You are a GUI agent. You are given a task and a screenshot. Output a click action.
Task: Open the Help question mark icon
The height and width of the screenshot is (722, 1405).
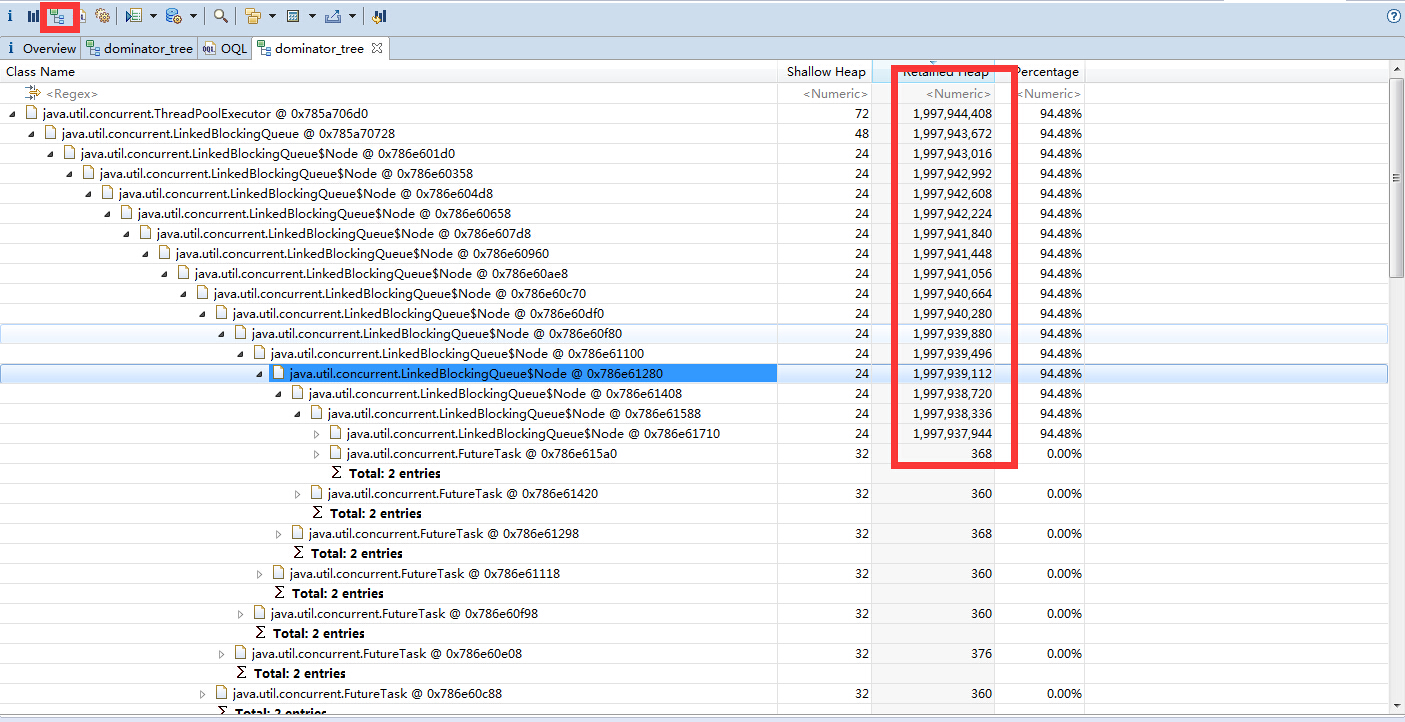tap(1394, 16)
